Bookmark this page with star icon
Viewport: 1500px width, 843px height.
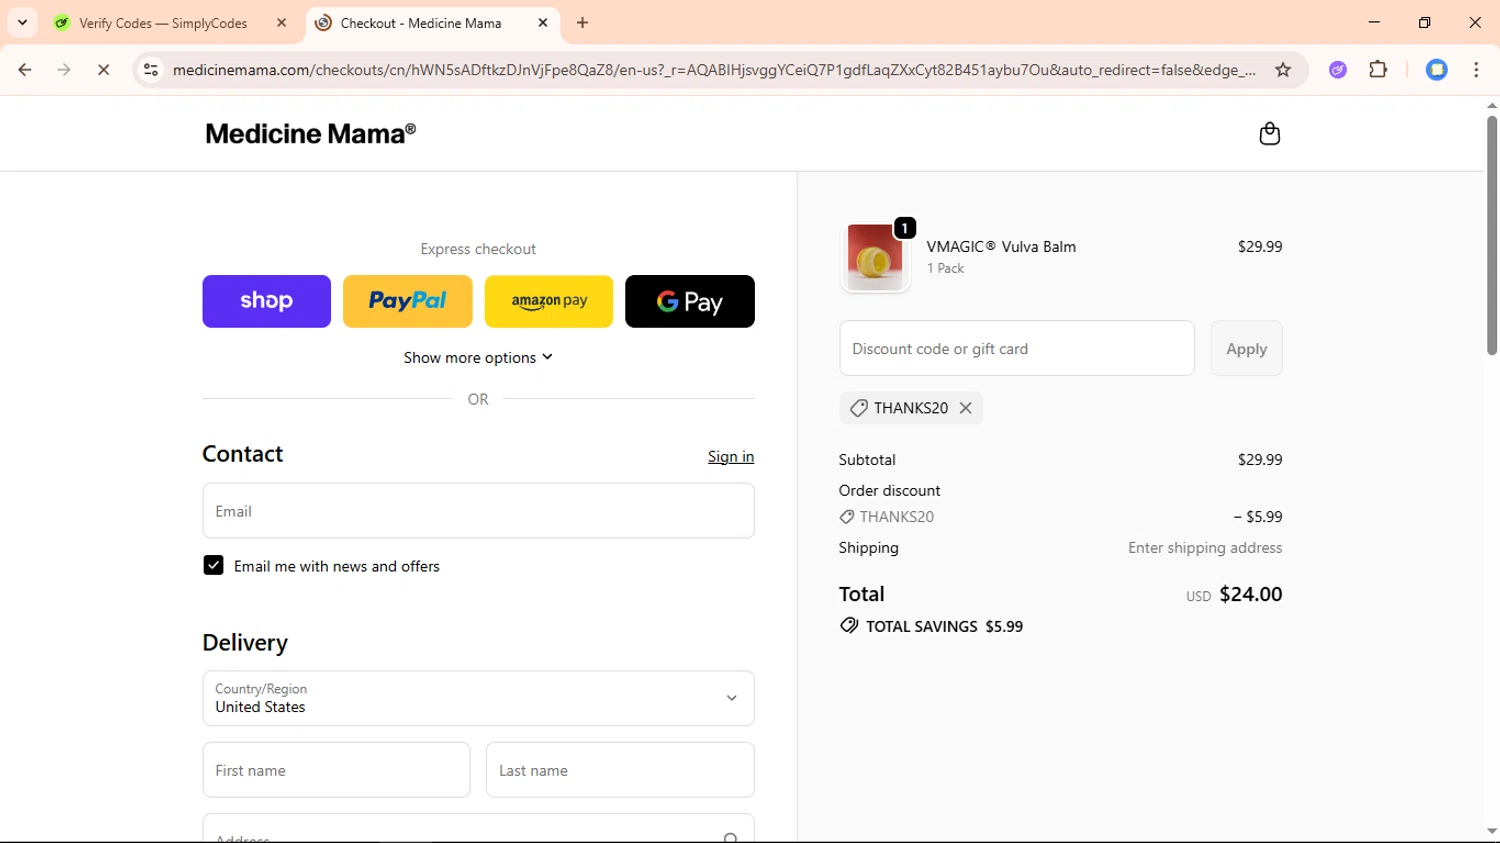tap(1283, 70)
